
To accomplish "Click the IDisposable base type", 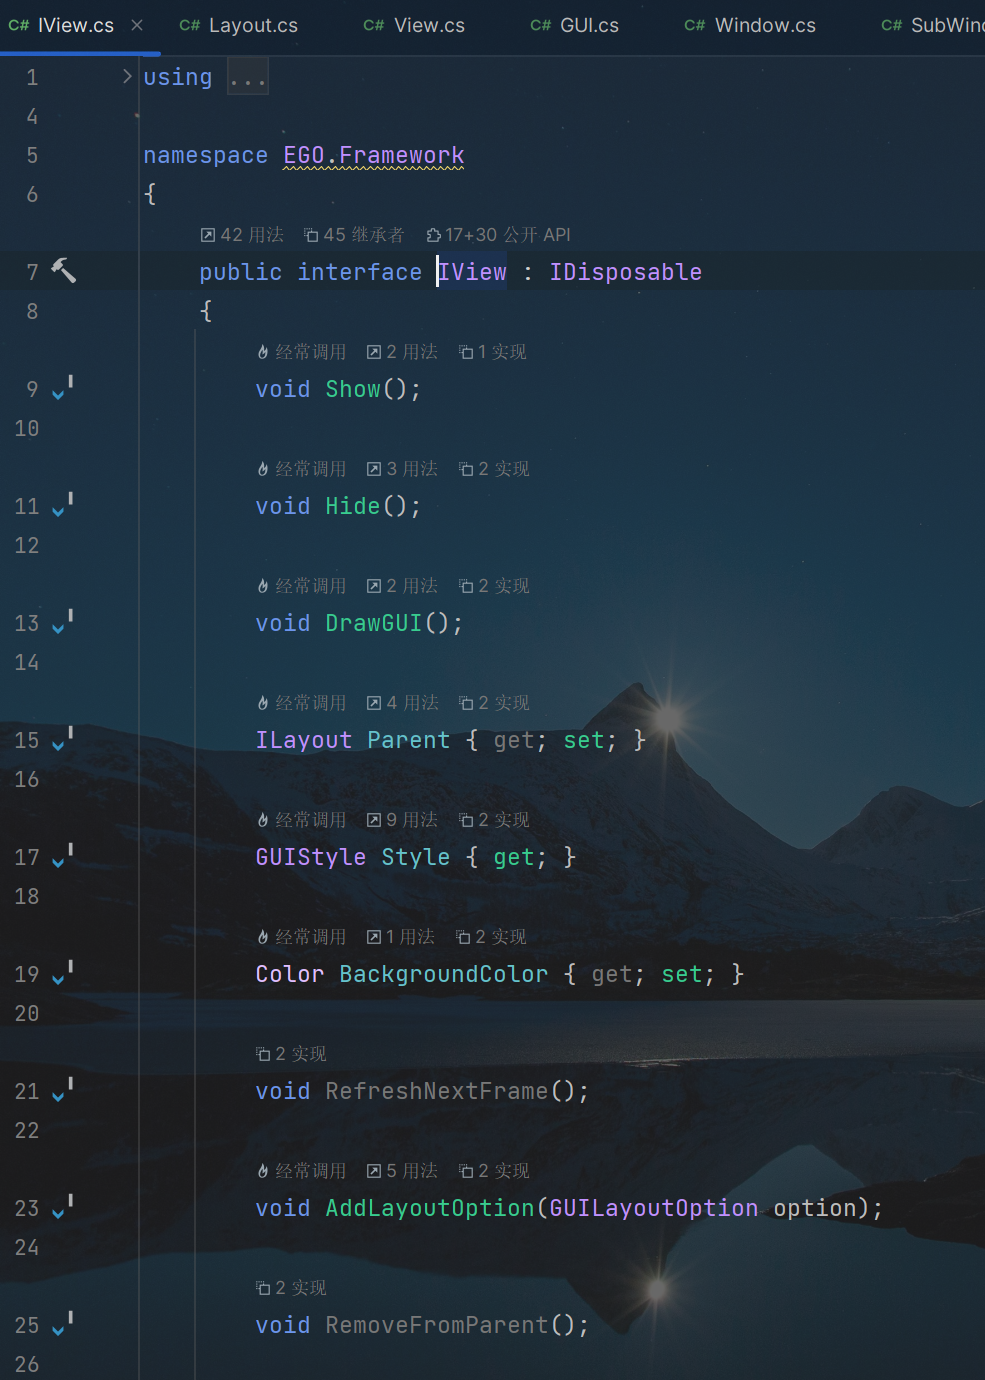I will pyautogui.click(x=626, y=272).
